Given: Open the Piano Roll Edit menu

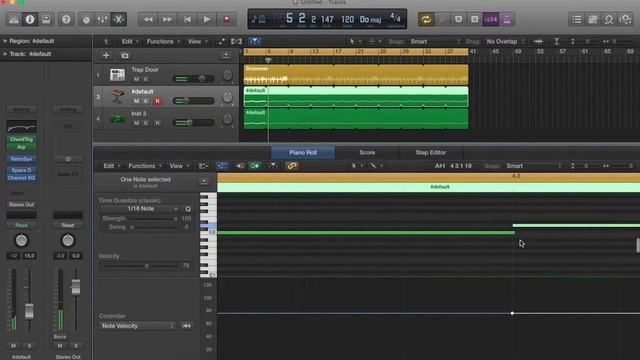Looking at the screenshot, I should [111, 166].
